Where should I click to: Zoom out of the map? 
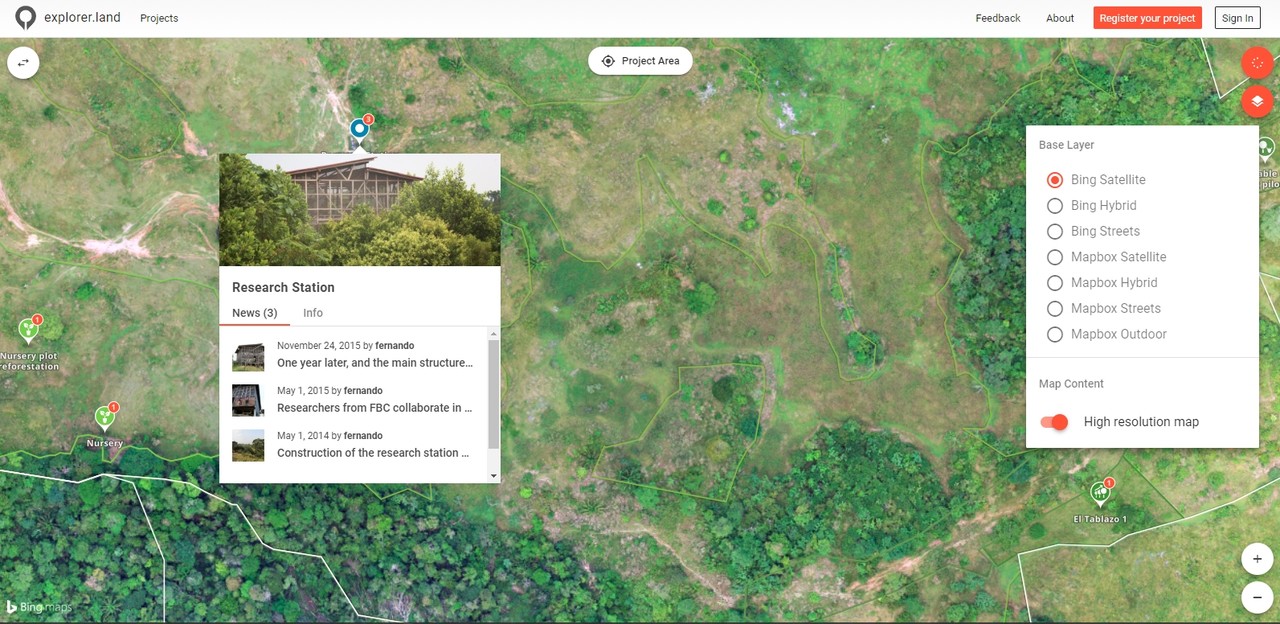pyautogui.click(x=1257, y=597)
